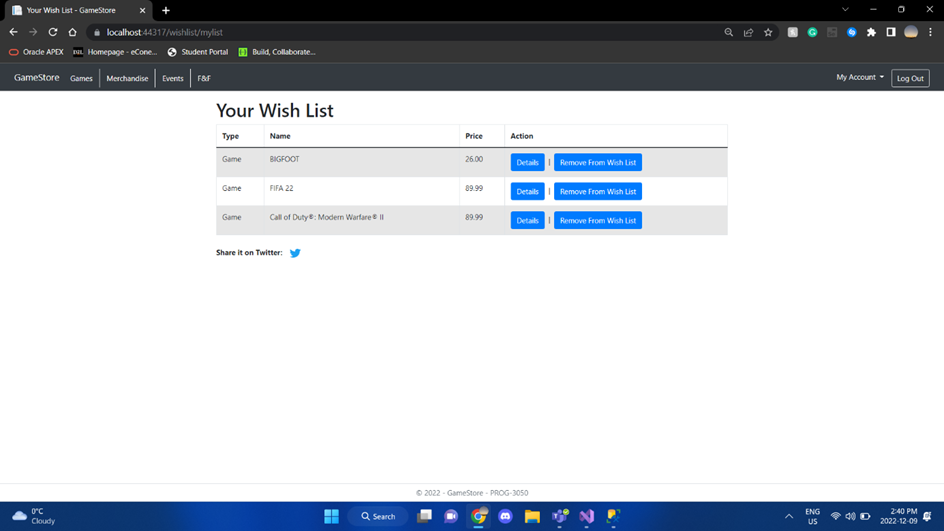Open the weather widget showing Cloudy
The width and height of the screenshot is (944, 531).
click(34, 517)
